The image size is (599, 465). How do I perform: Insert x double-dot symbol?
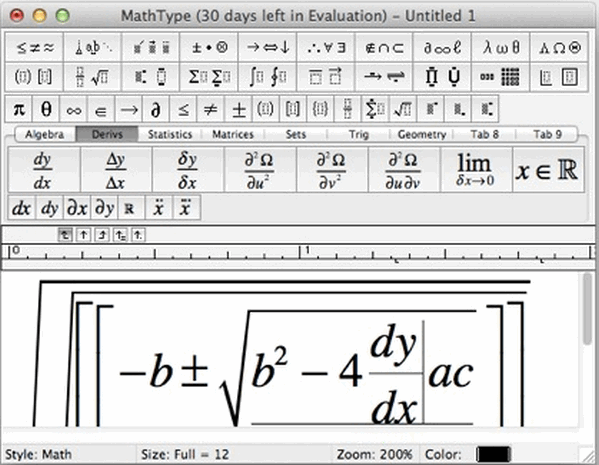point(158,208)
